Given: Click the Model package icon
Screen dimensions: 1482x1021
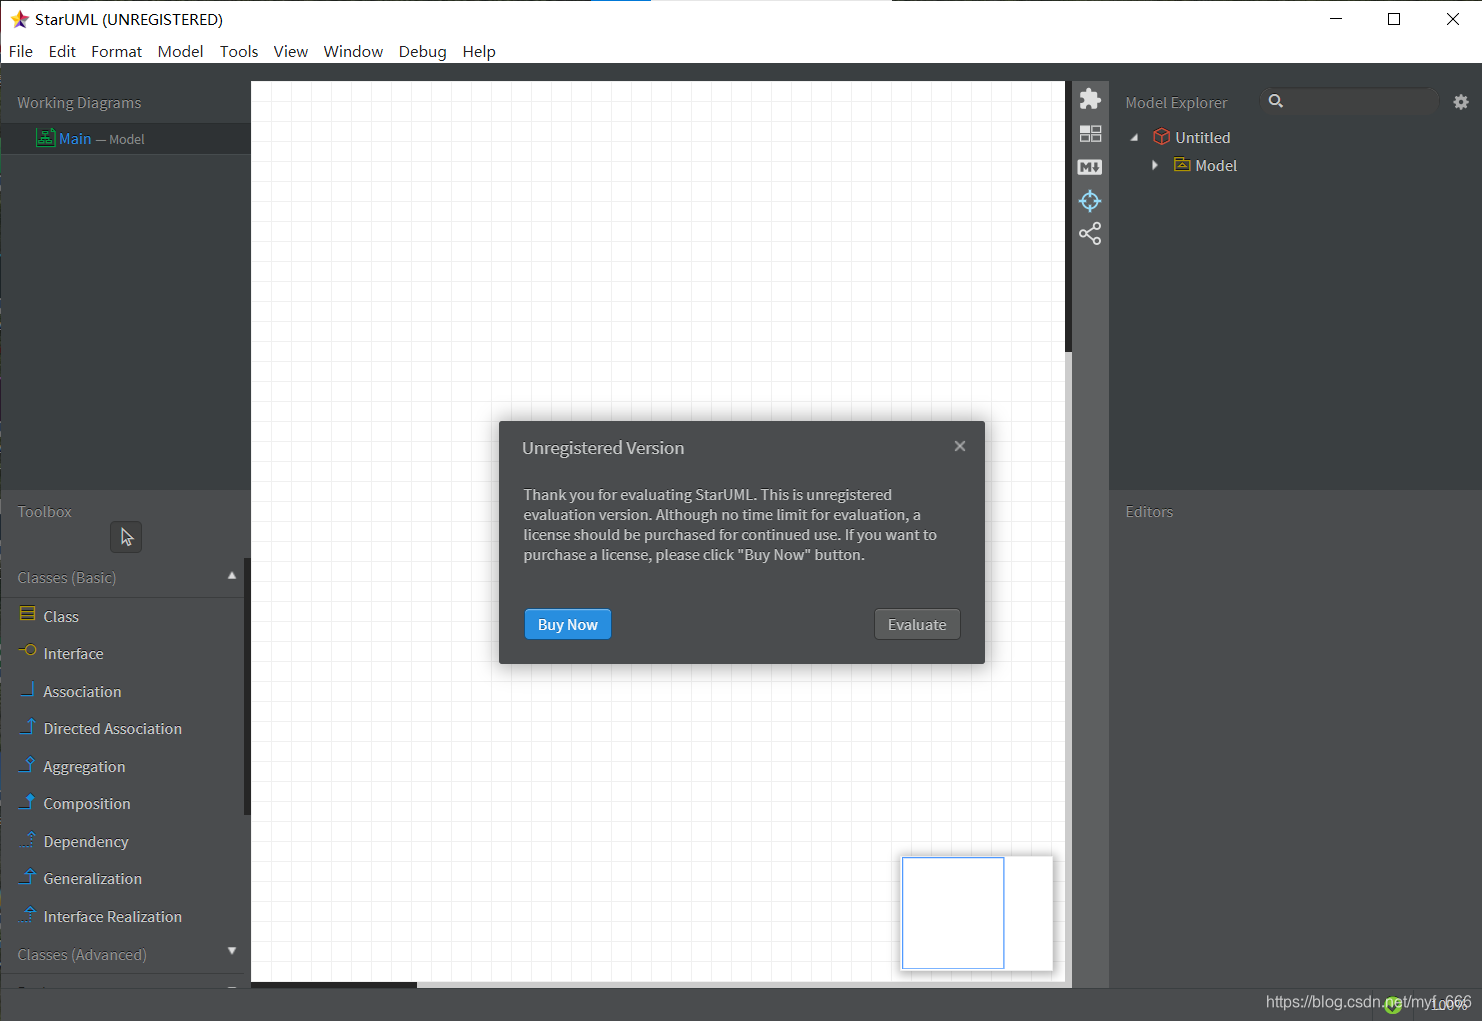Looking at the screenshot, I should (x=1182, y=165).
